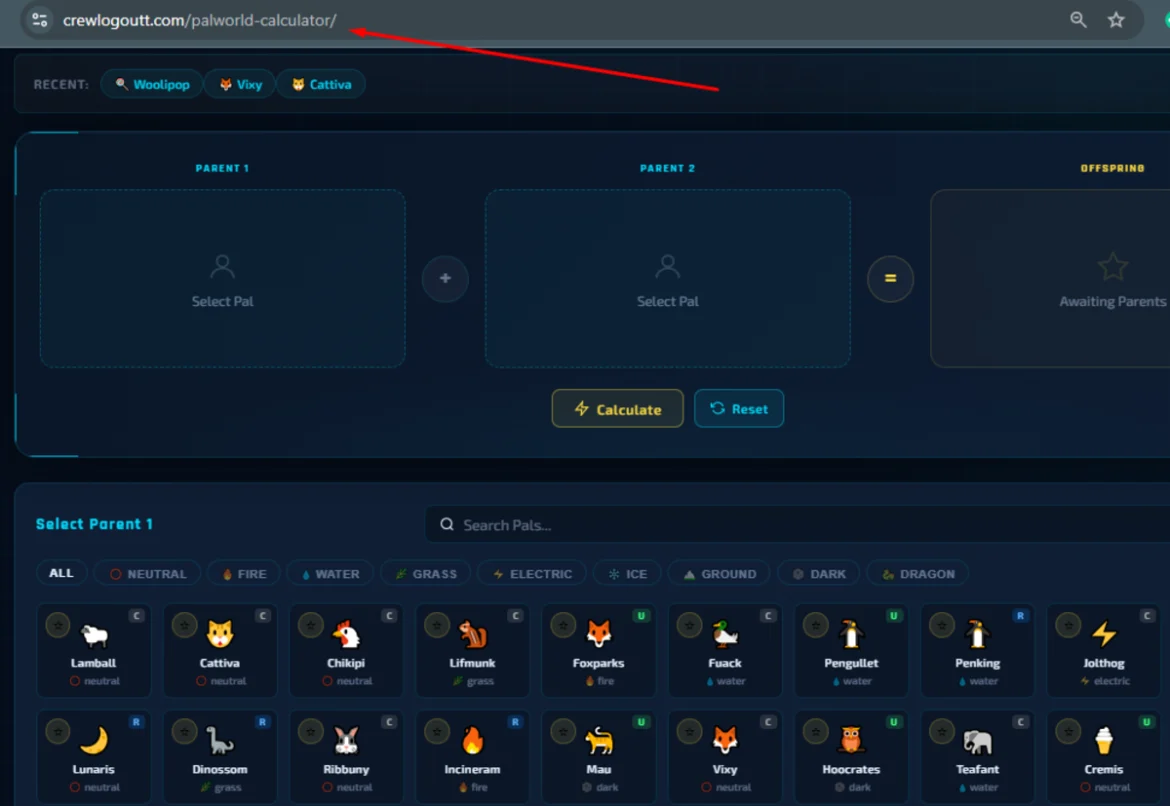Viewport: 1170px width, 806px height.
Task: Filter pals by GROUND type
Action: pyautogui.click(x=720, y=573)
